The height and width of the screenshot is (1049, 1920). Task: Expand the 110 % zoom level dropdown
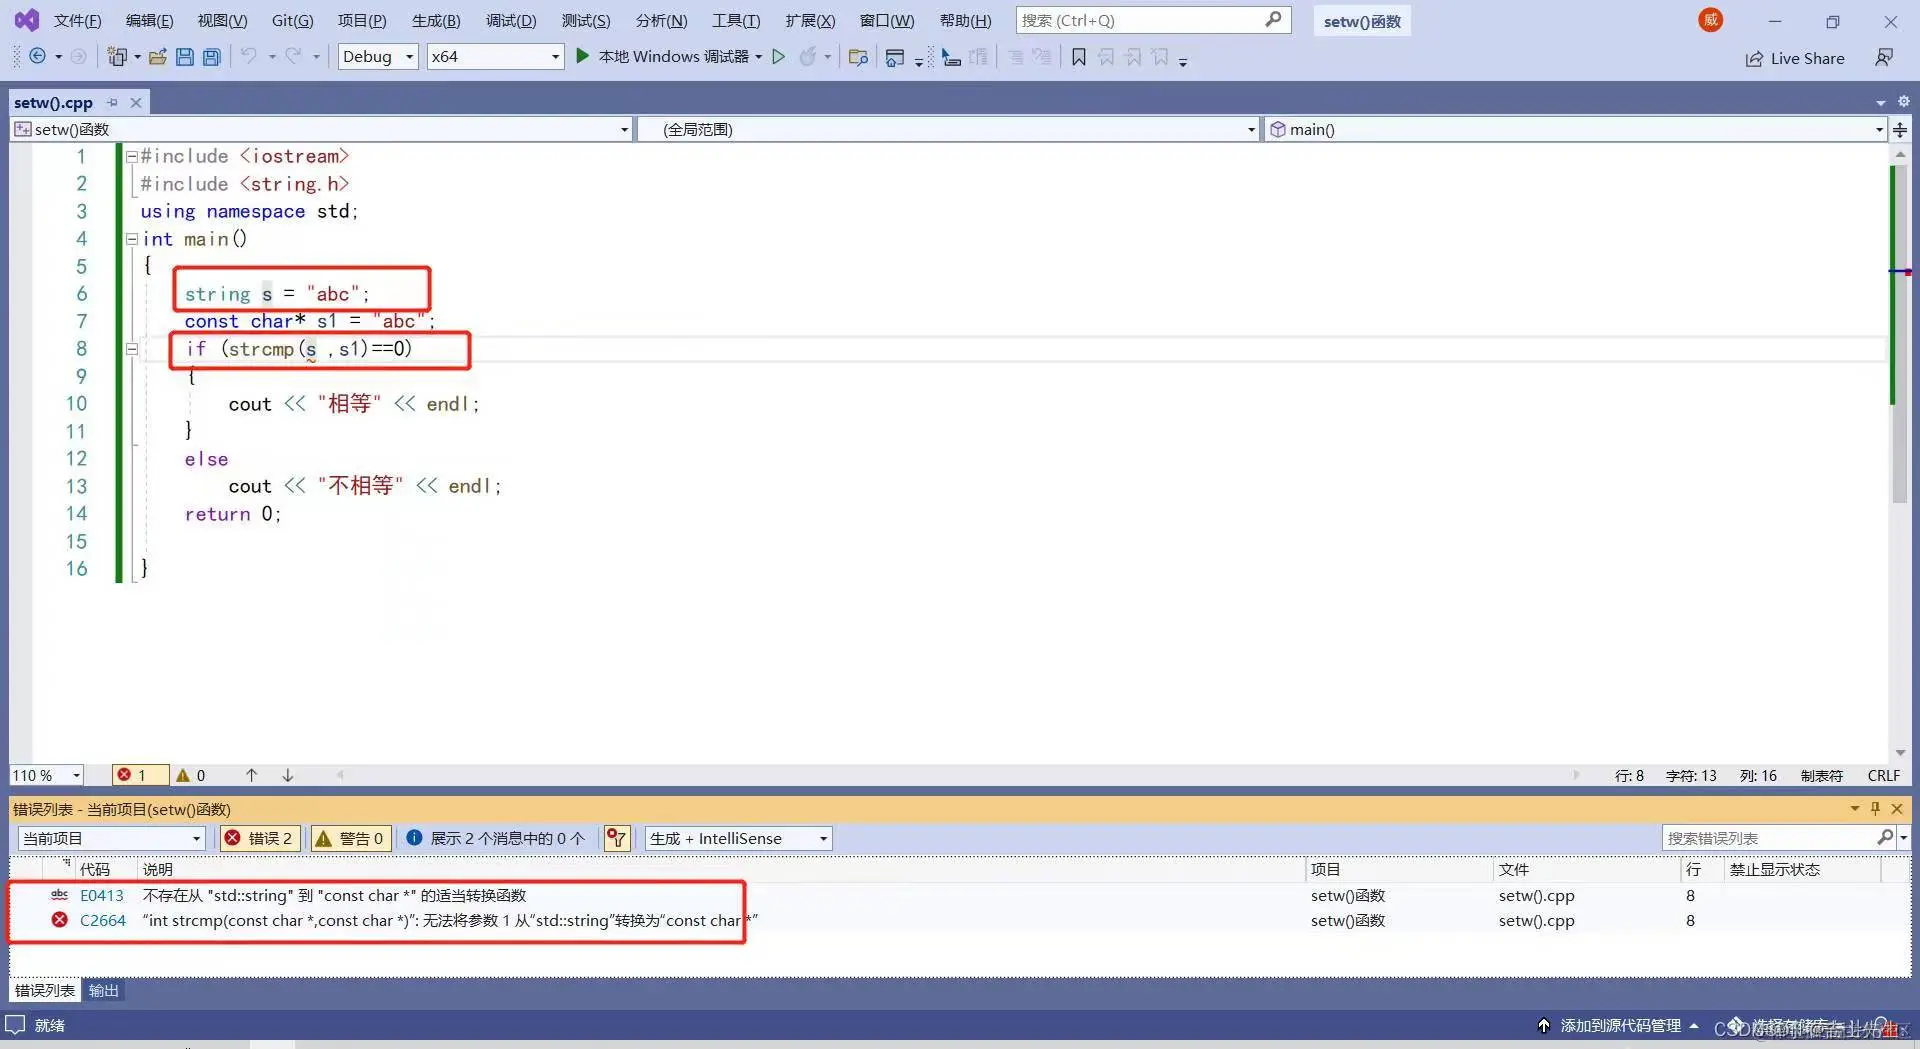76,775
